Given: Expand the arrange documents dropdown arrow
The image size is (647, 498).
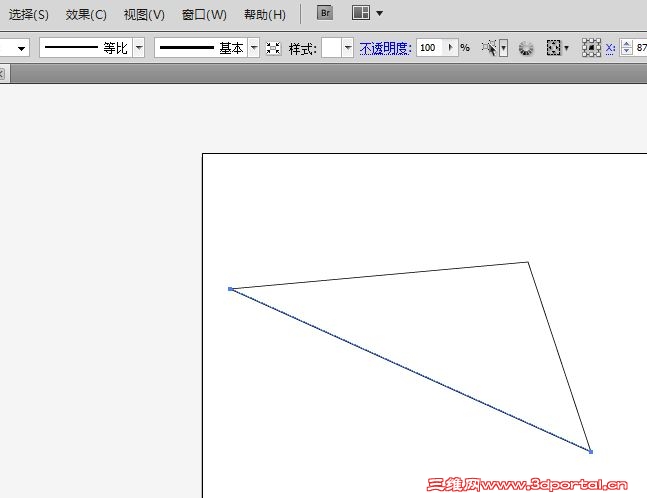Looking at the screenshot, I should point(380,13).
